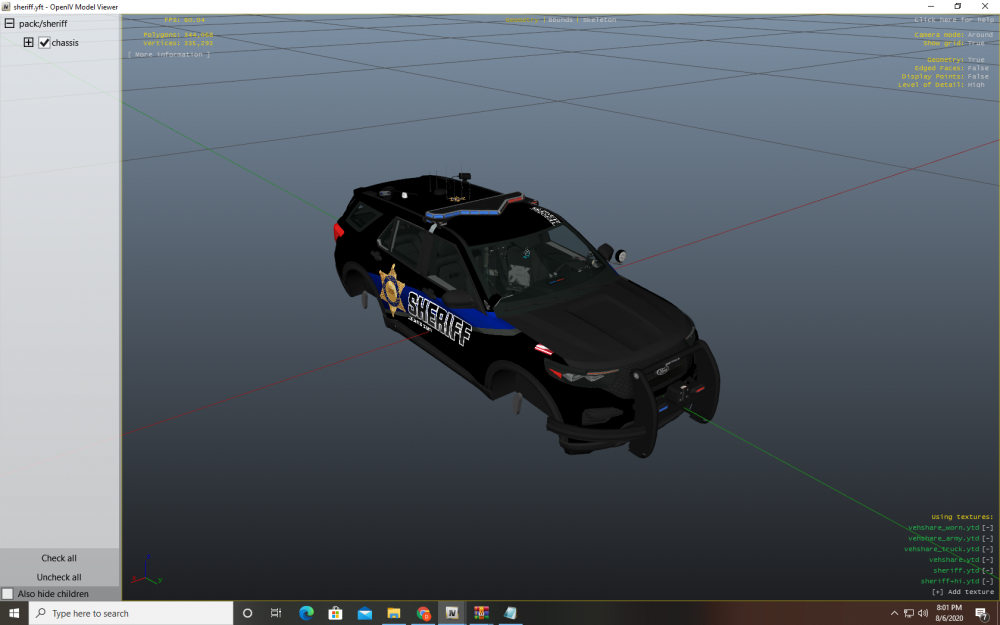Focus the Type here to search box
The image size is (1000, 625).
point(131,614)
